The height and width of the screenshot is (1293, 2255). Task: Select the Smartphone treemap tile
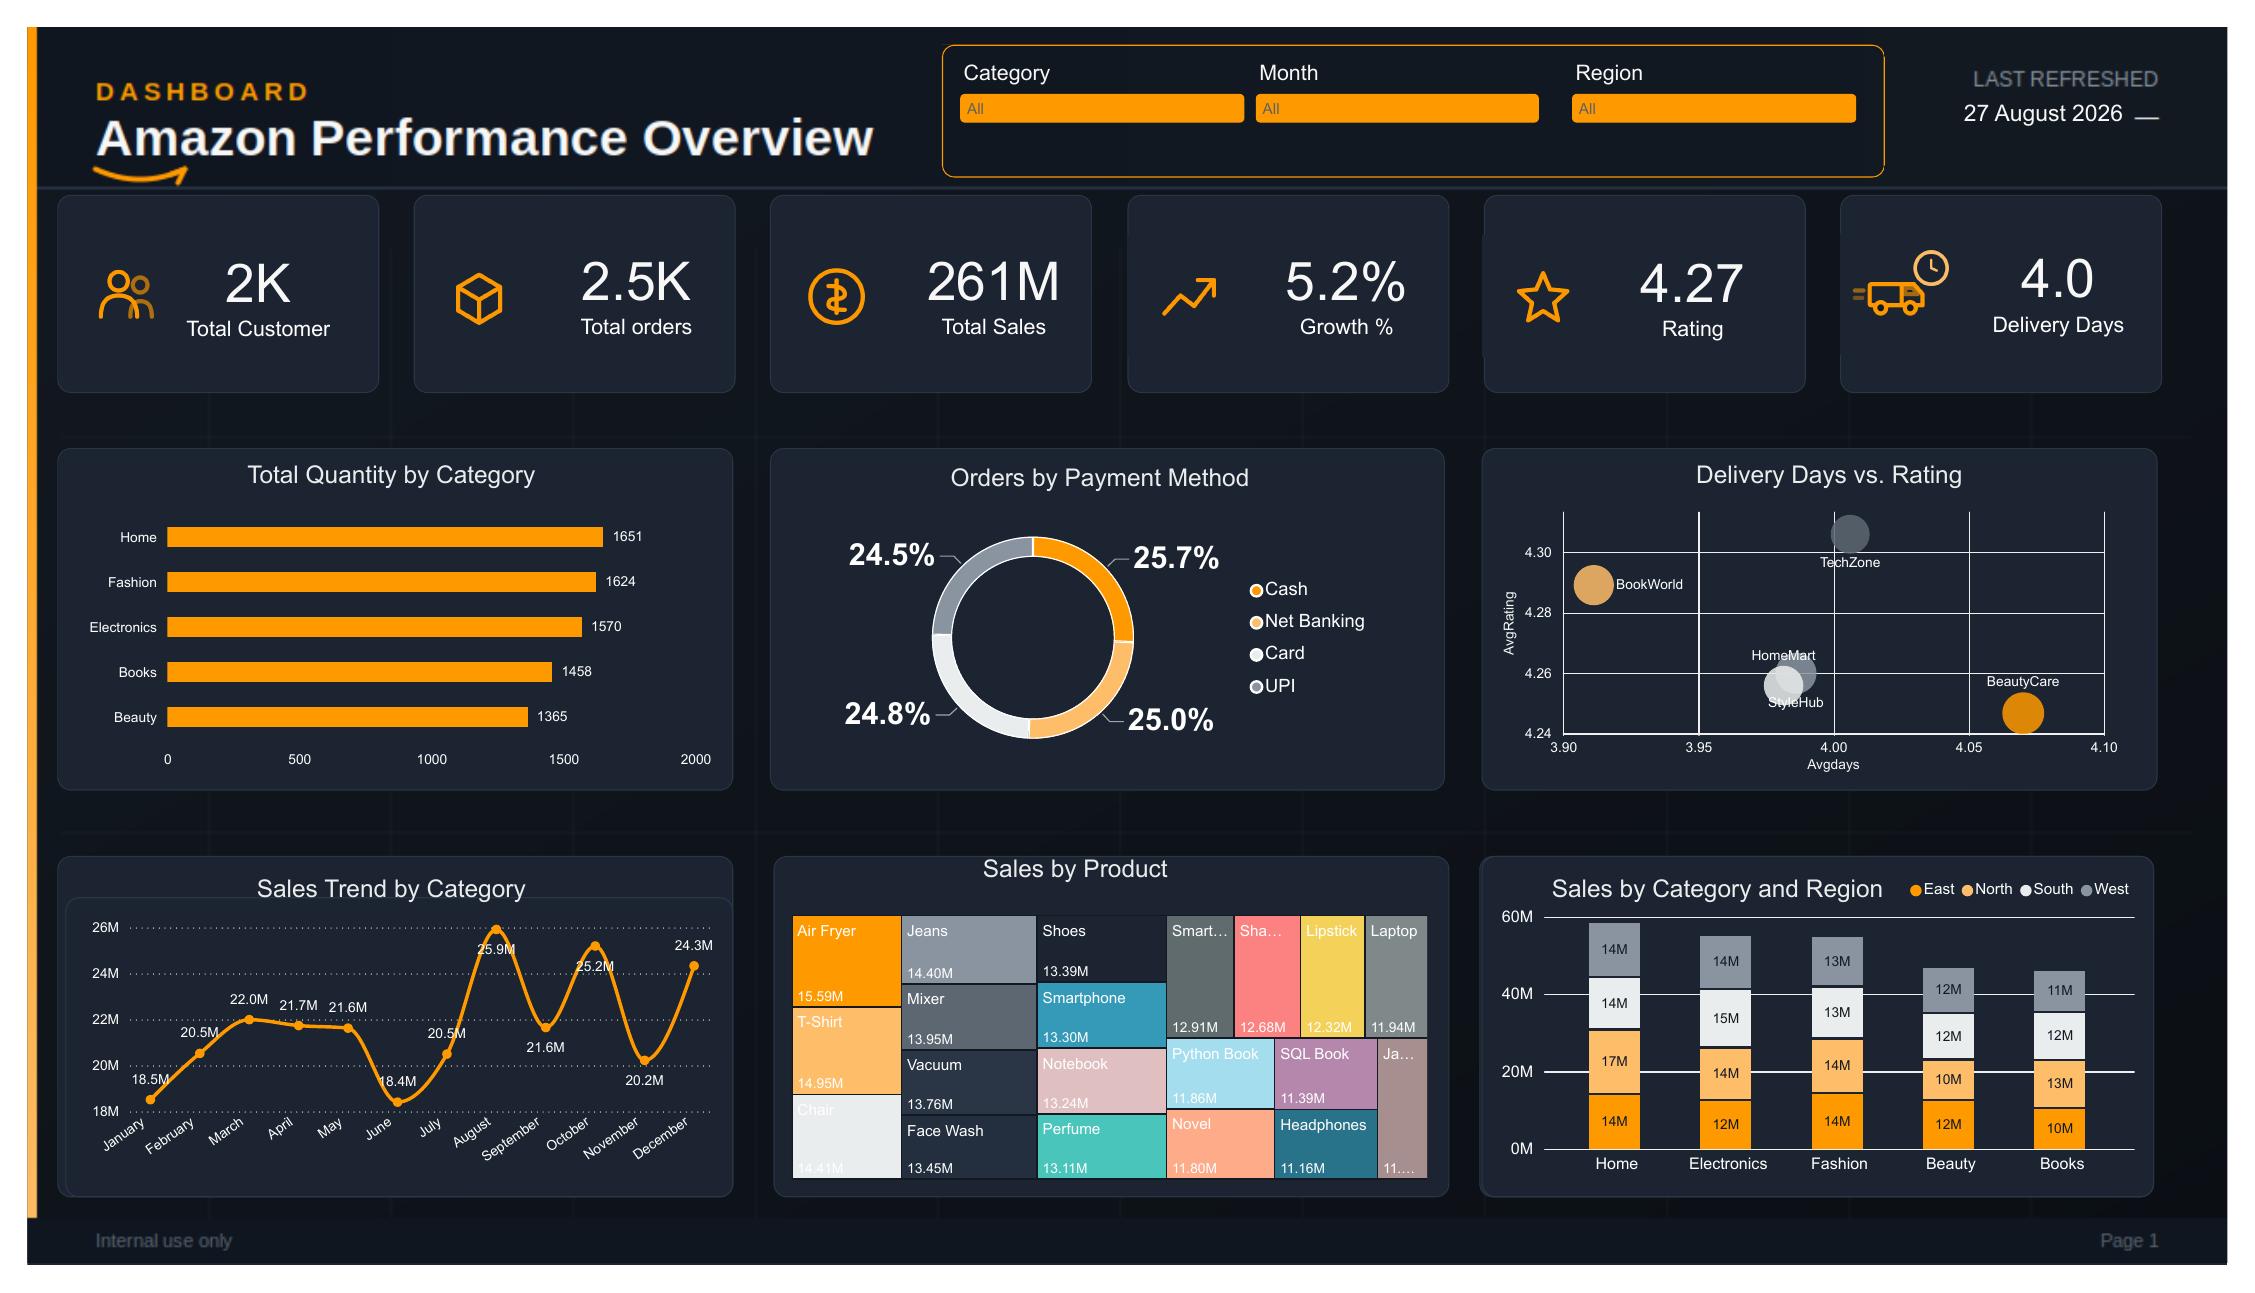(x=1101, y=1015)
